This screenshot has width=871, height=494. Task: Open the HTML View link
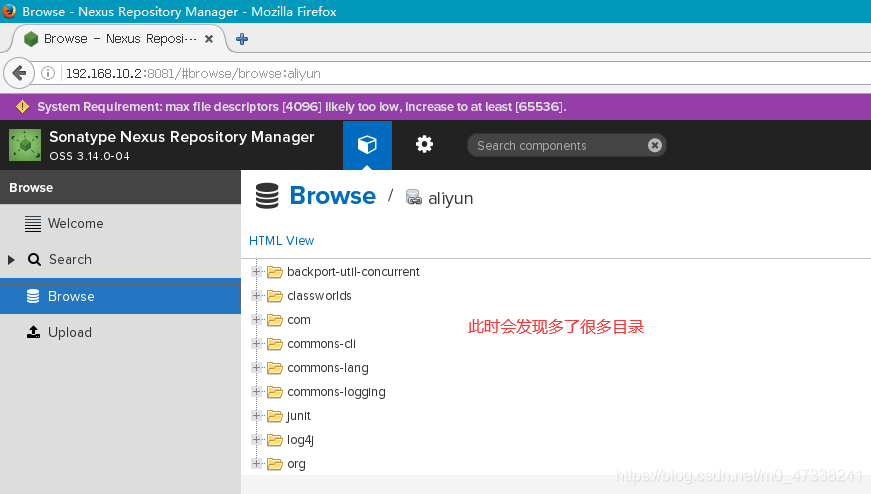pyautogui.click(x=282, y=241)
